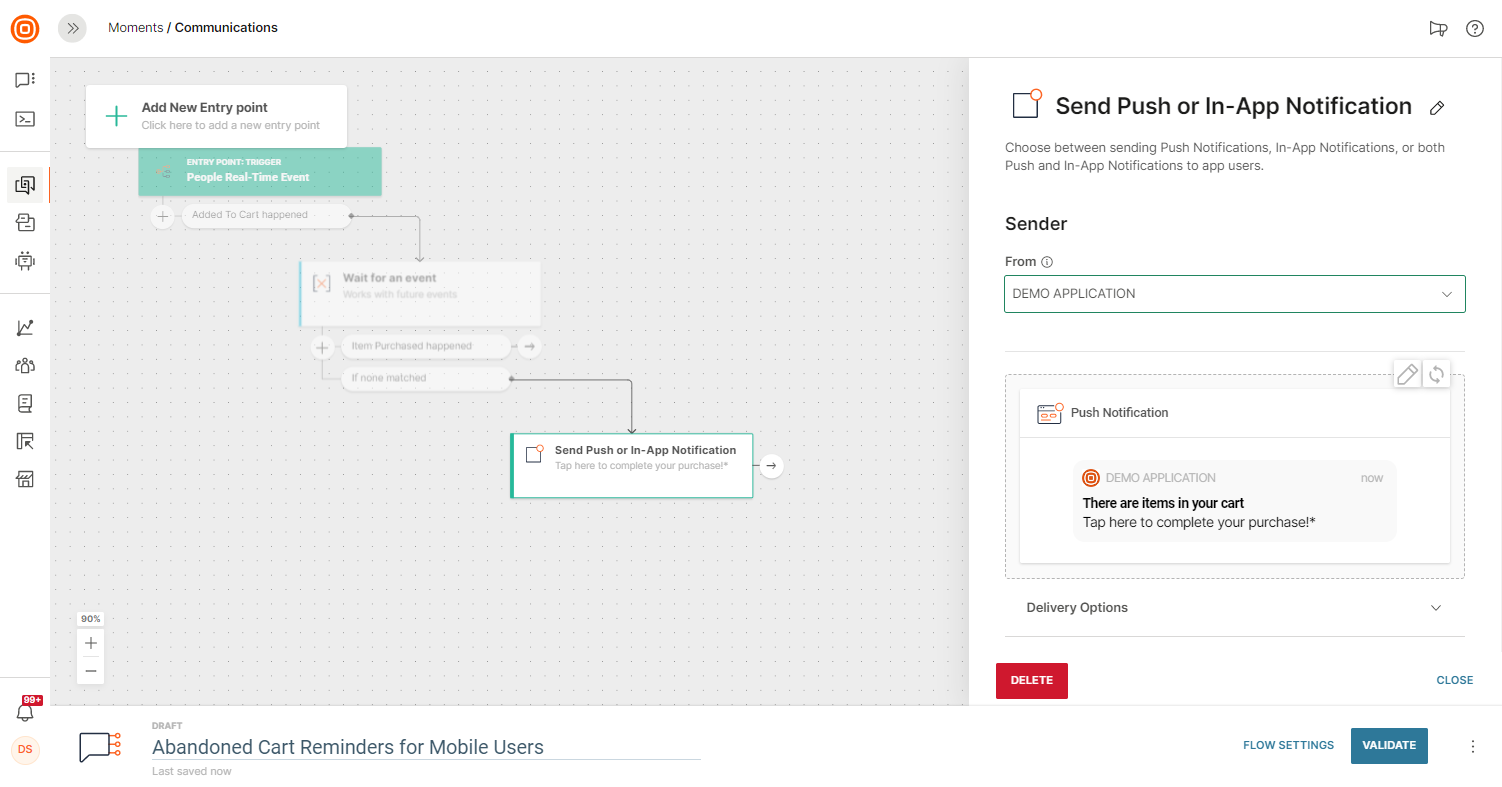Expand the Delivery Options section
This screenshot has height=787, width=1502.
click(x=1234, y=608)
